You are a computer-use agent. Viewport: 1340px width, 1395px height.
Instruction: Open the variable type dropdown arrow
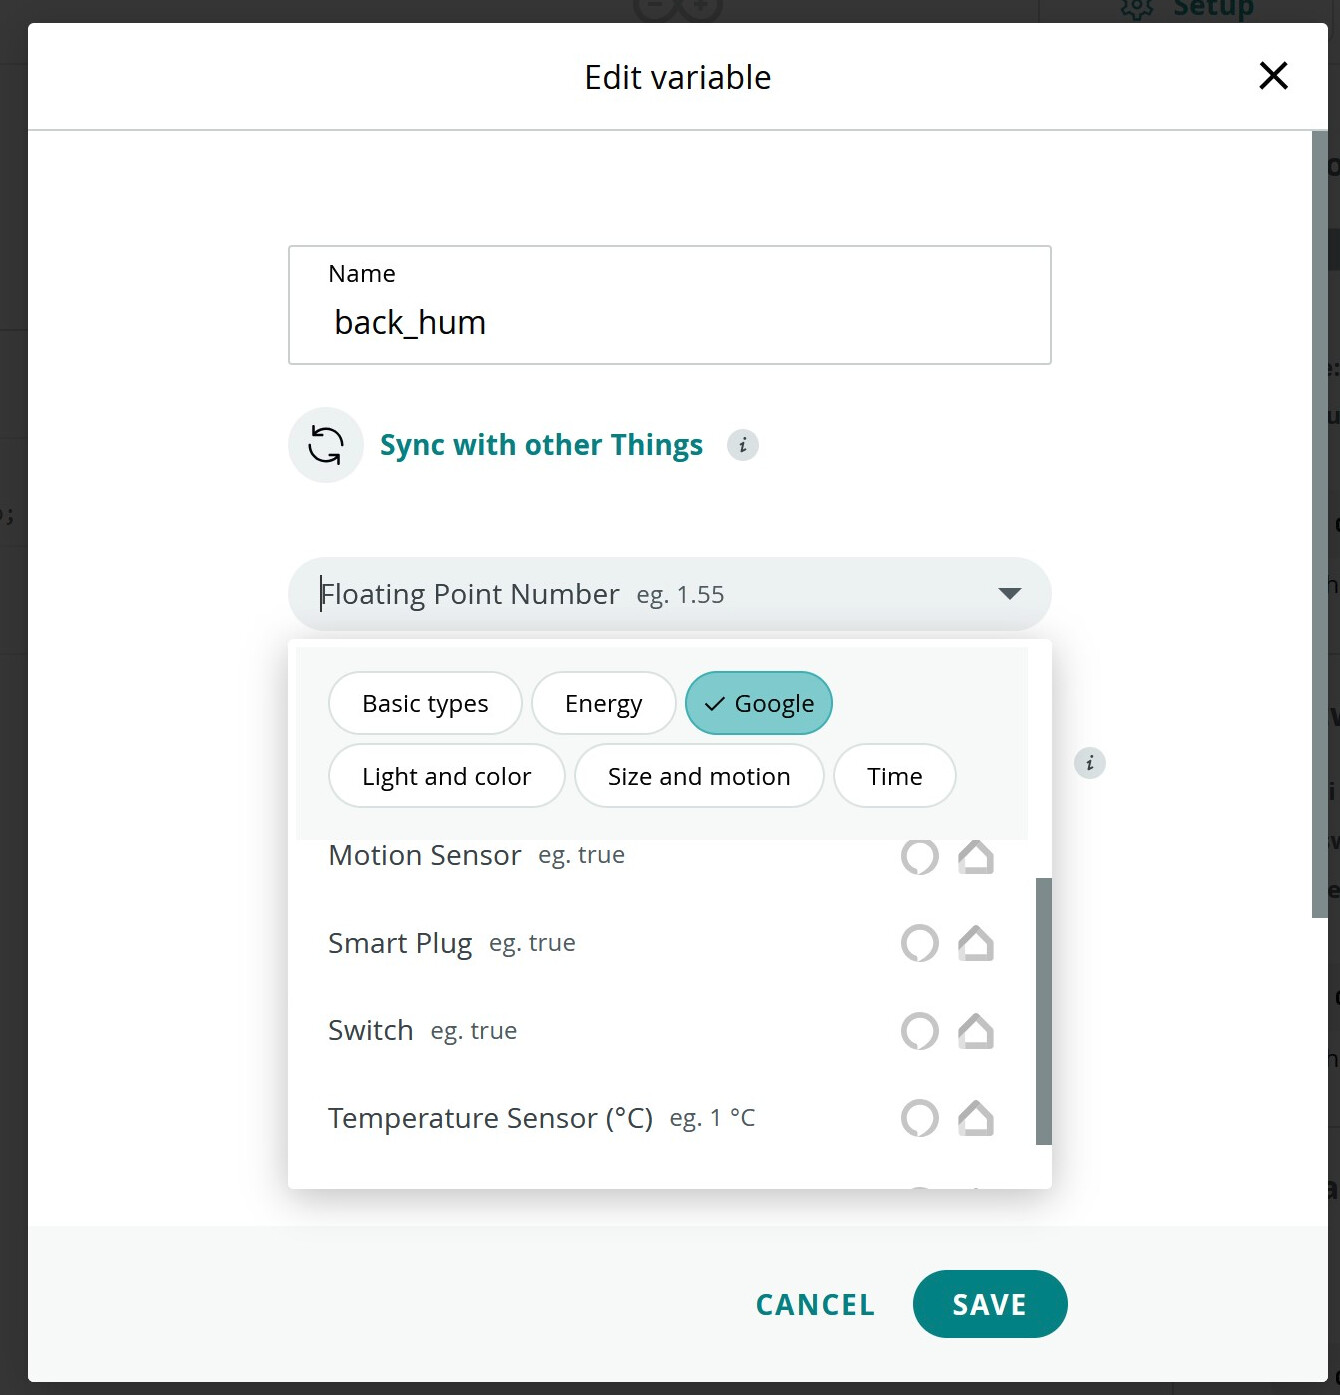tap(1010, 593)
